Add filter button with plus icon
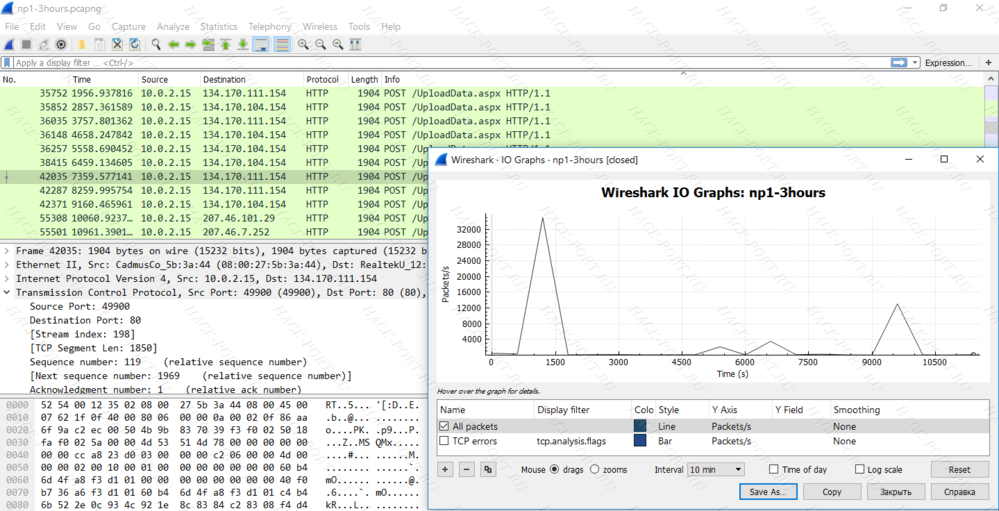 [988, 62]
